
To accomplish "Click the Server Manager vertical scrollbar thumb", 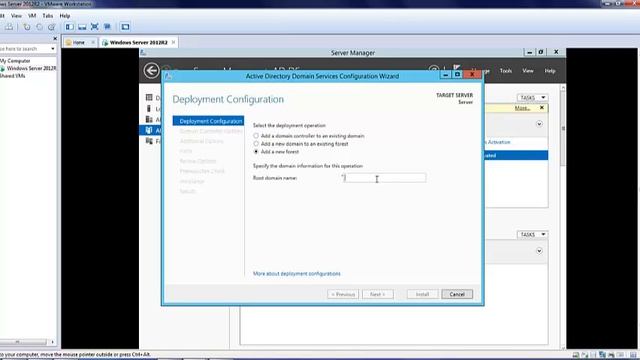I will coord(563,129).
